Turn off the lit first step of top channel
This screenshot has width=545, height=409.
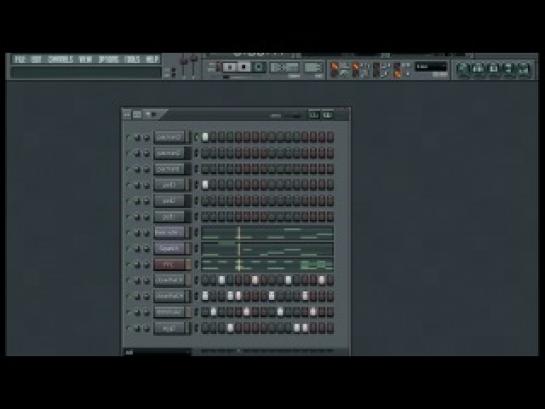pyautogui.click(x=205, y=137)
